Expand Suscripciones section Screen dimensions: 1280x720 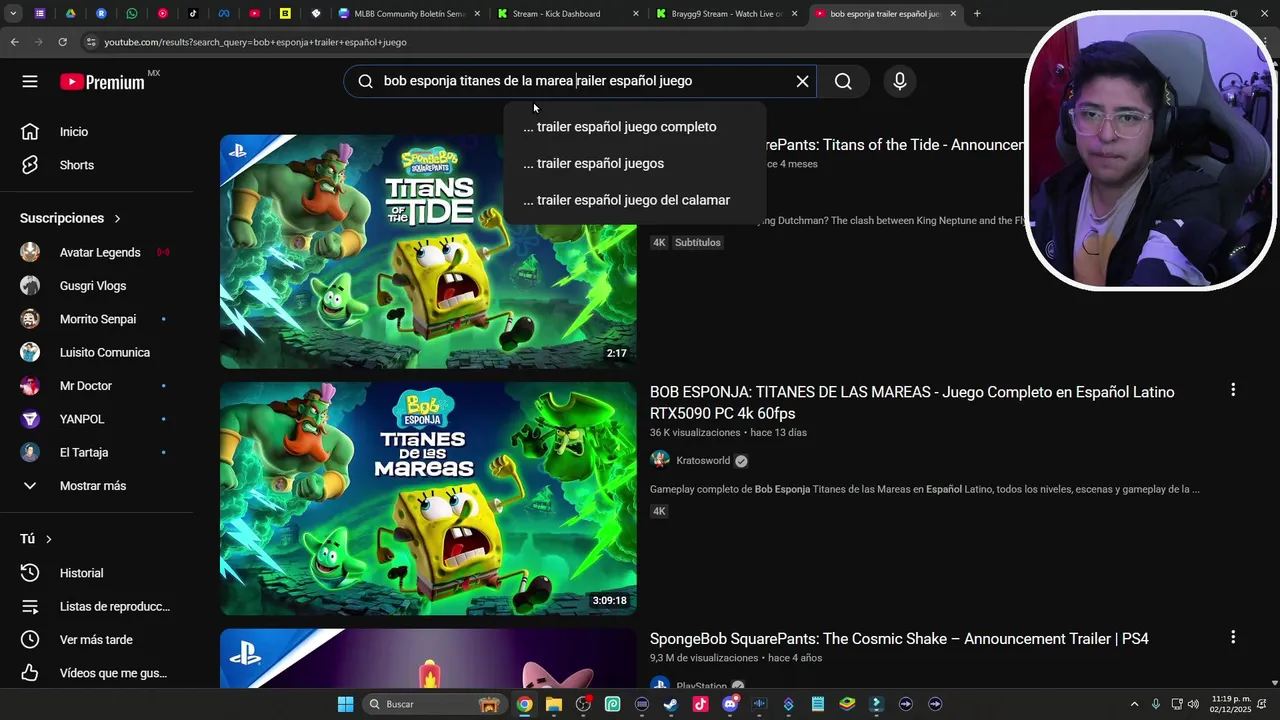(x=70, y=218)
